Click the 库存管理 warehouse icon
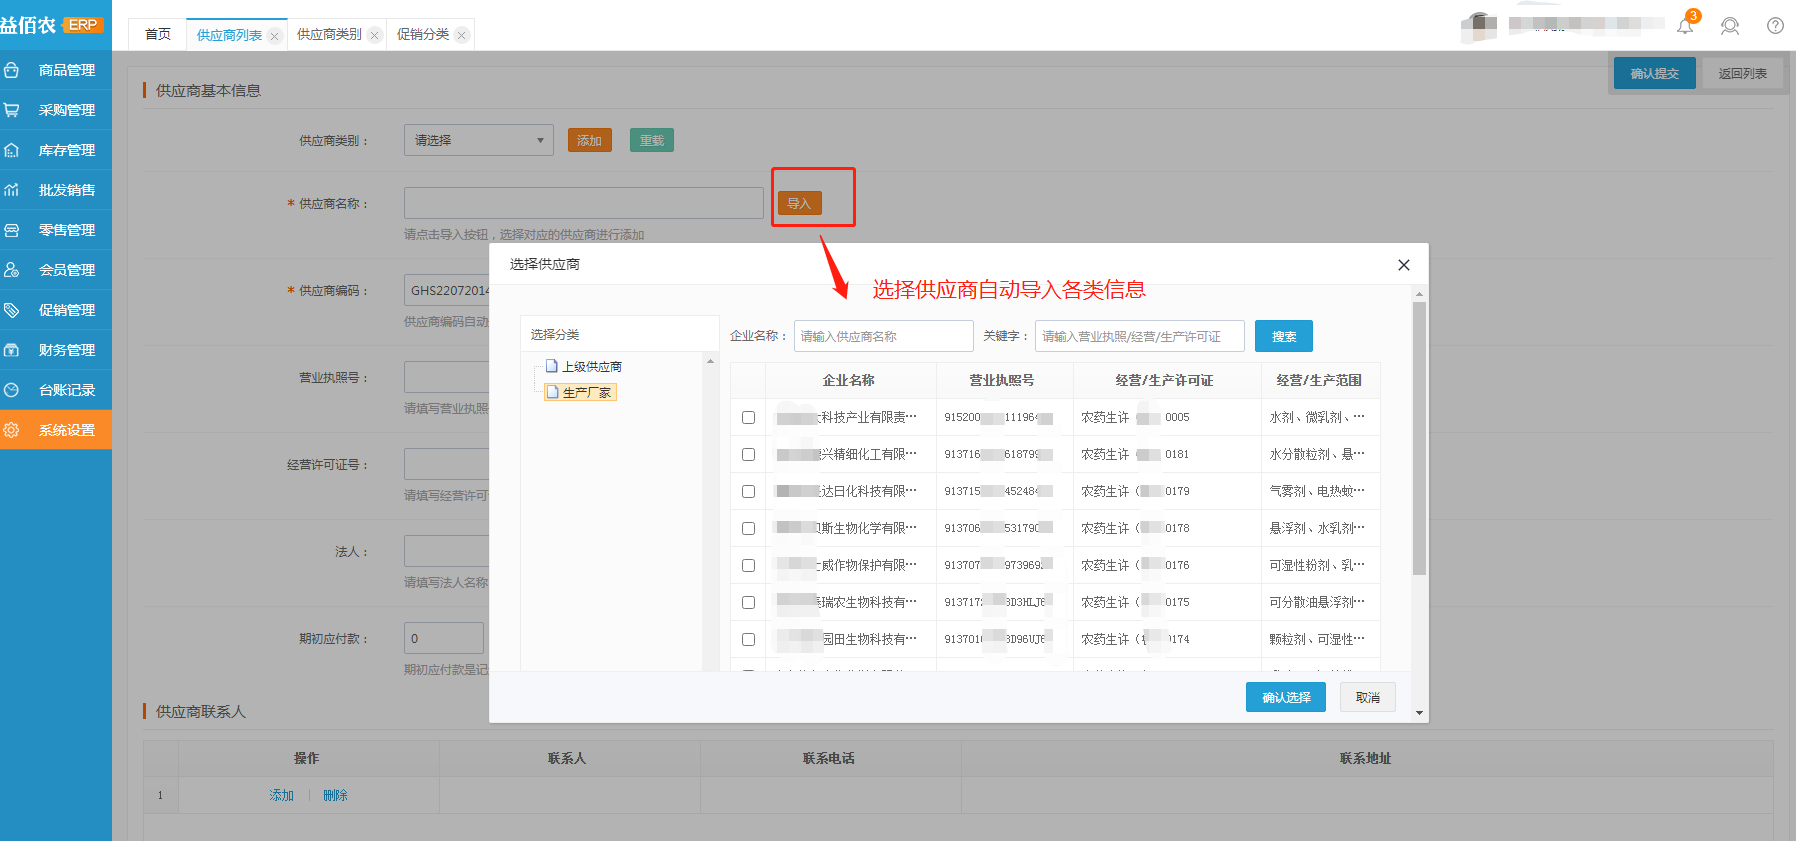The image size is (1796, 841). [12, 150]
